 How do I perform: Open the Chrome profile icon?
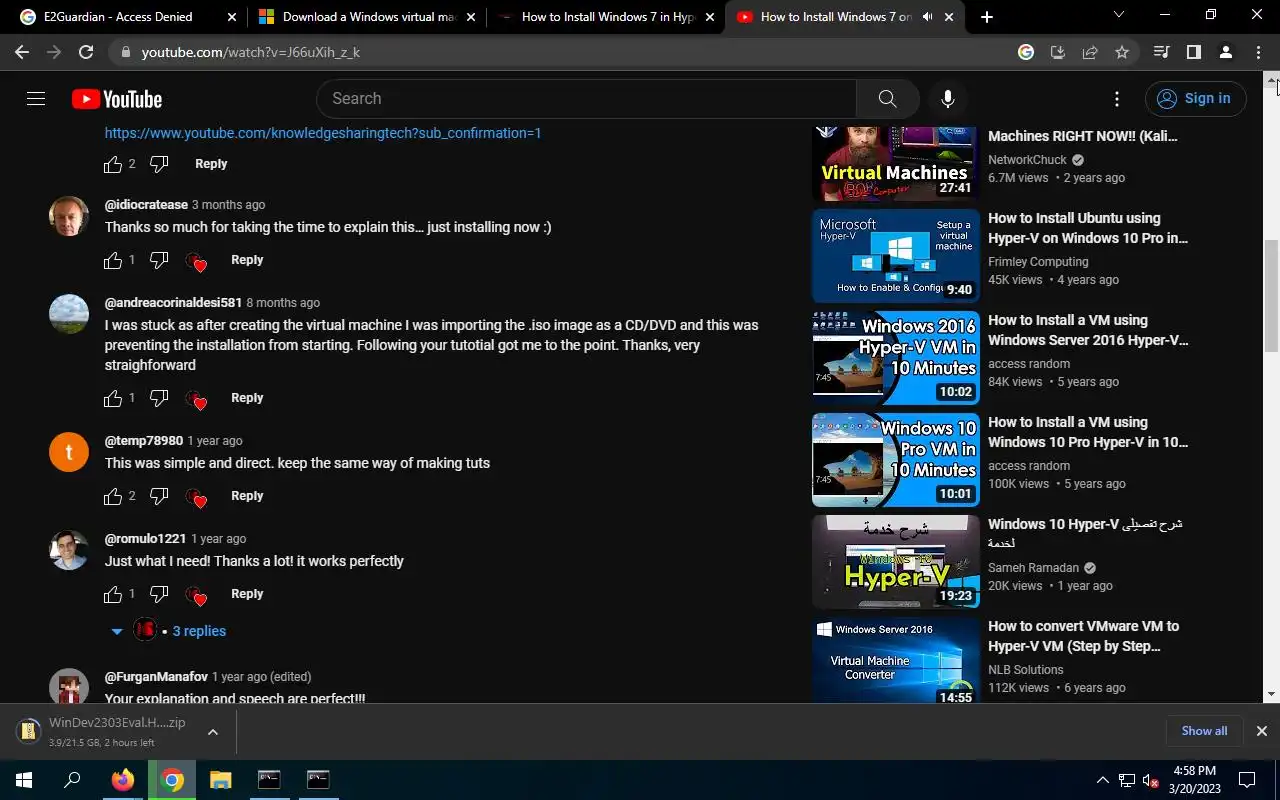(x=1225, y=52)
